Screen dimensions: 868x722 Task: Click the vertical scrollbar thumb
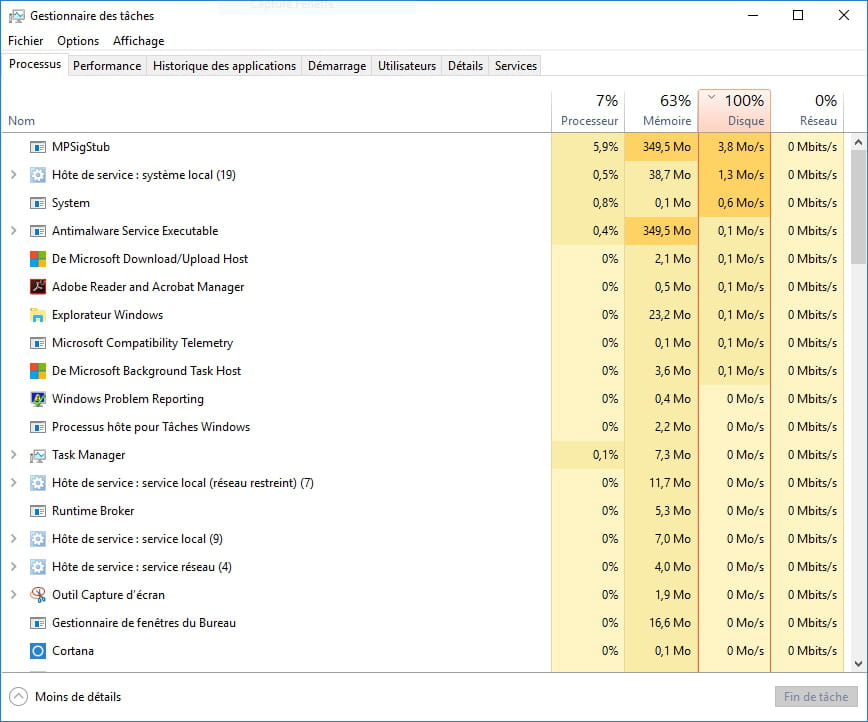[x=858, y=207]
